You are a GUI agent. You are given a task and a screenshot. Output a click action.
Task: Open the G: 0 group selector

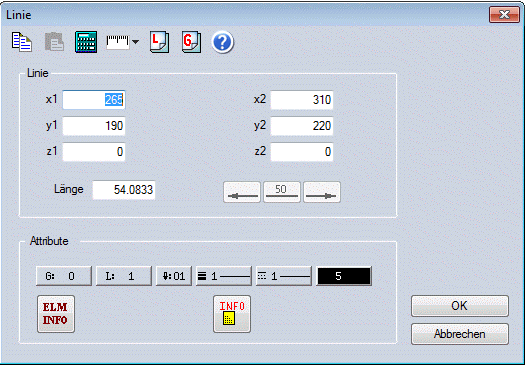pos(64,276)
